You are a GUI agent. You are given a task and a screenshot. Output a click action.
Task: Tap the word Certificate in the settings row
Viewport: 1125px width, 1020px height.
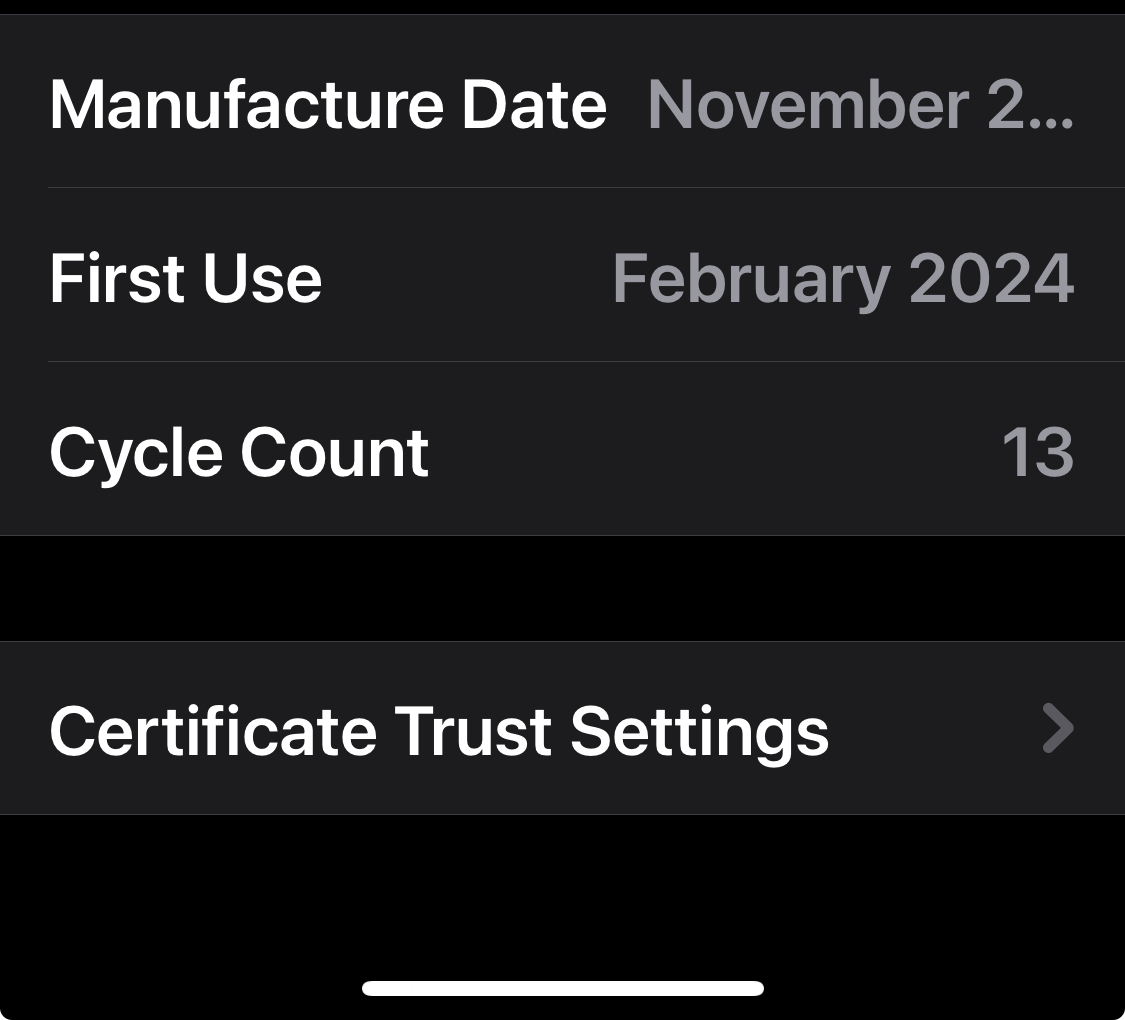tap(213, 730)
